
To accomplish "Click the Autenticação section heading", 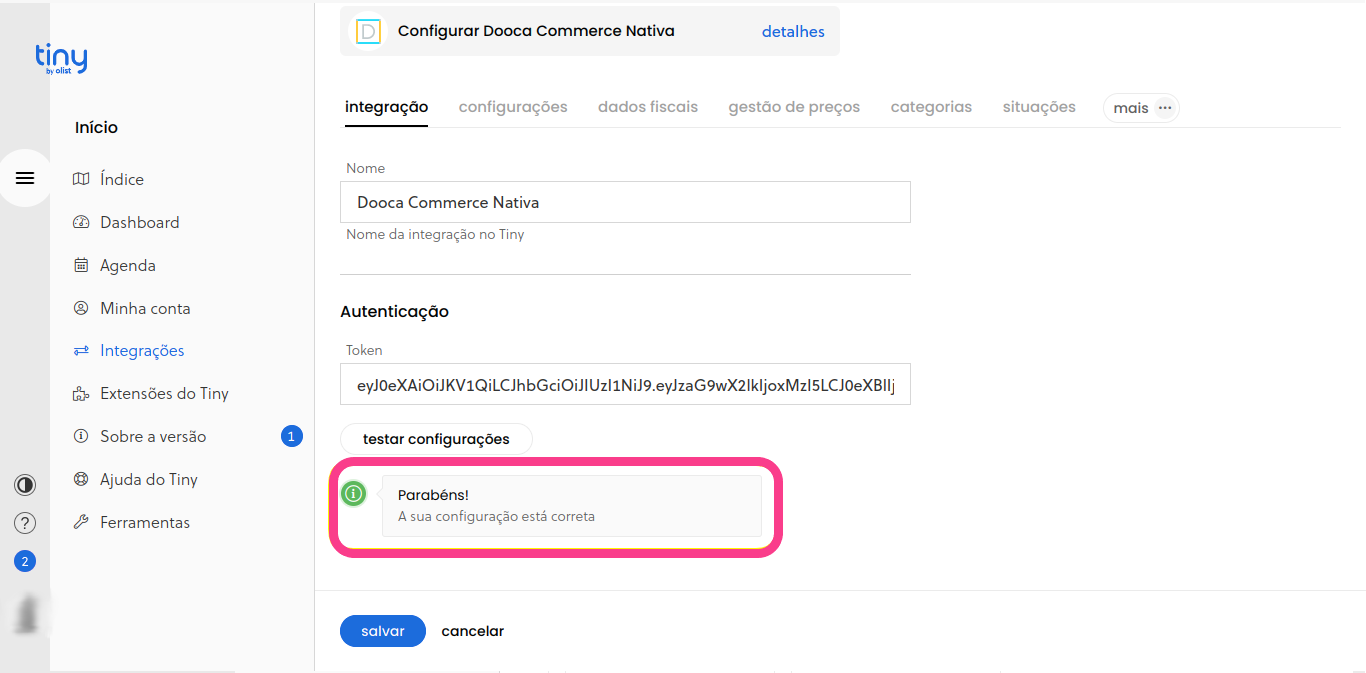I will [x=394, y=311].
